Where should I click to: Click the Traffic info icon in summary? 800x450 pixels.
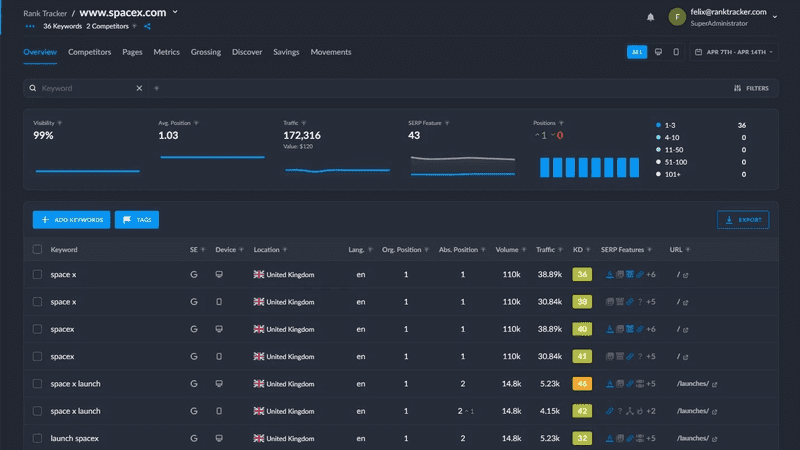[304, 123]
